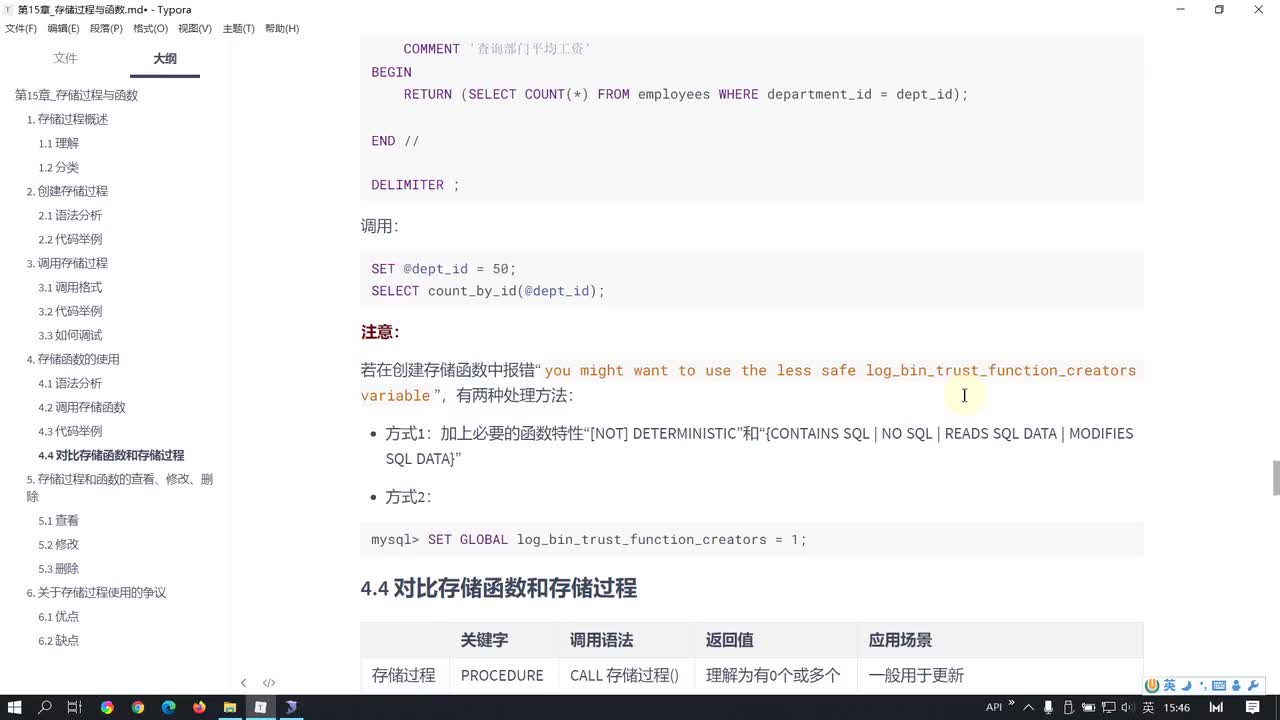Go to outline item 1. 存储过程概述

[67, 119]
